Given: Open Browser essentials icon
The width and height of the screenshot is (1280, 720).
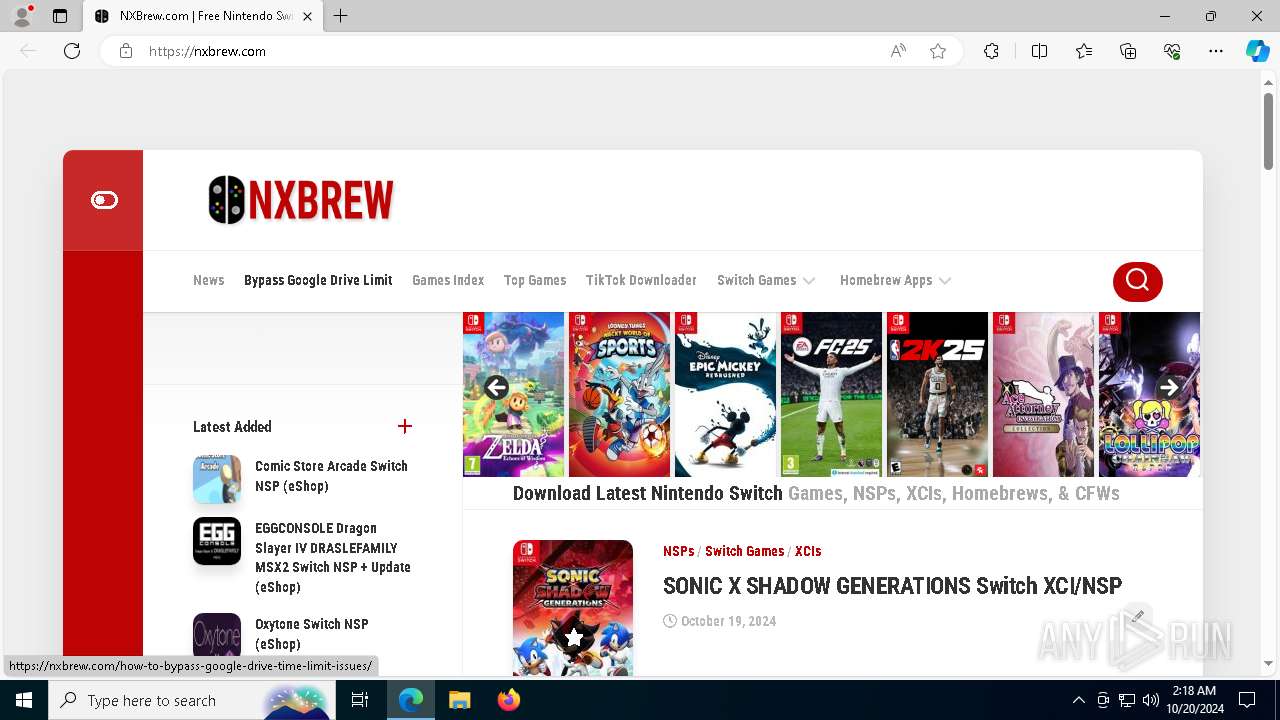Looking at the screenshot, I should [1172, 51].
